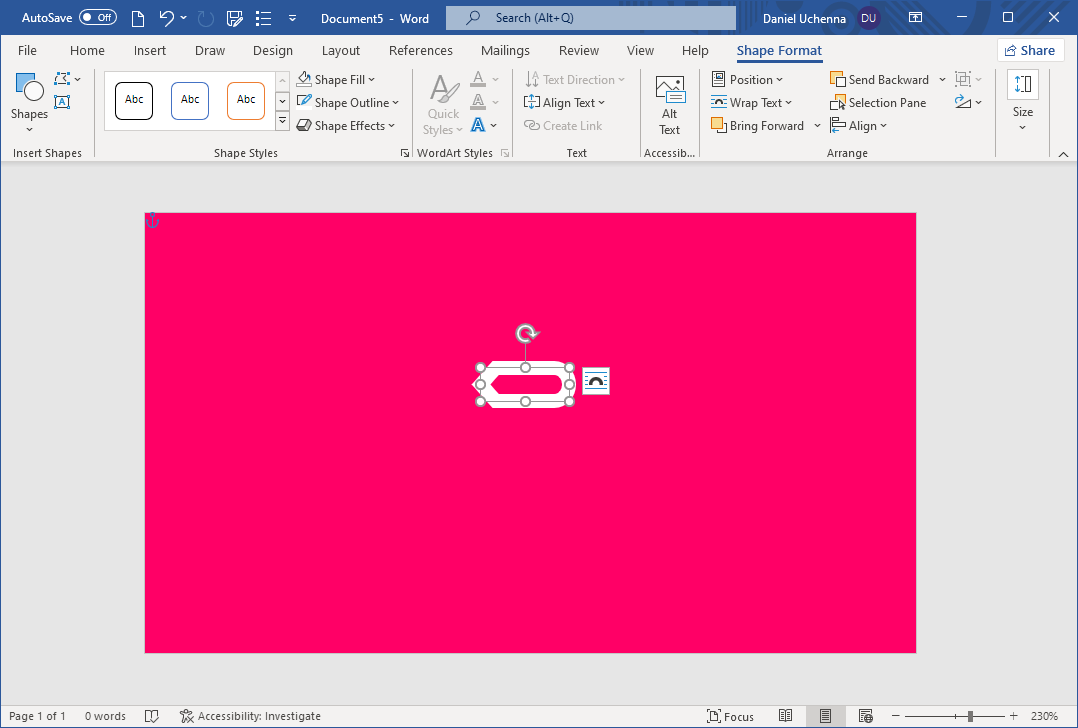Click the Accessibility Investigate status icon
The image size is (1078, 728).
[187, 716]
